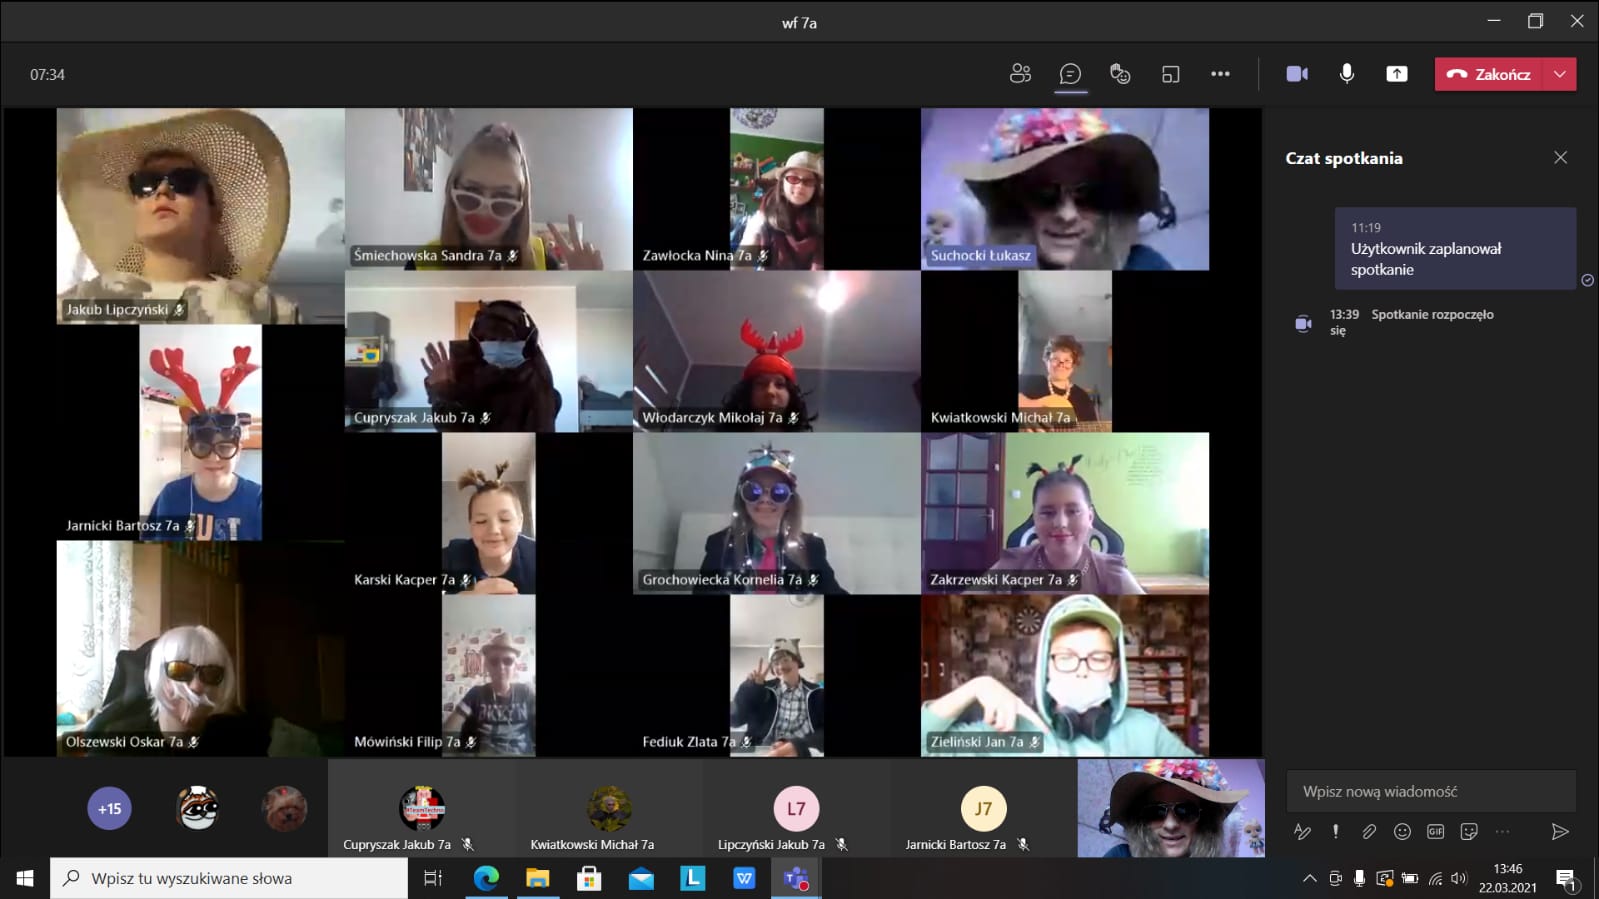This screenshot has width=1599, height=899.
Task: Set message delivery options exclamation icon
Action: coord(1335,832)
